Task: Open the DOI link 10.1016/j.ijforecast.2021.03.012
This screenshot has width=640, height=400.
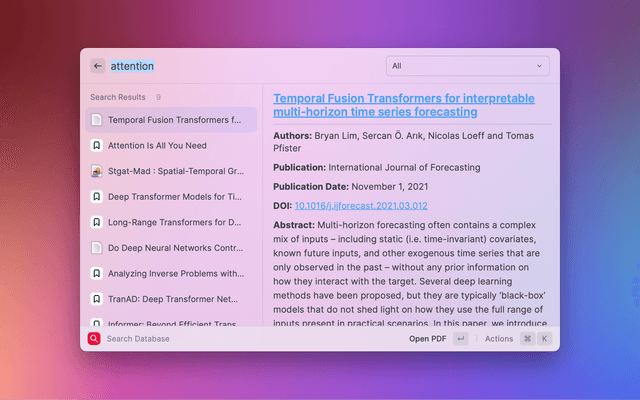Action: tap(361, 206)
